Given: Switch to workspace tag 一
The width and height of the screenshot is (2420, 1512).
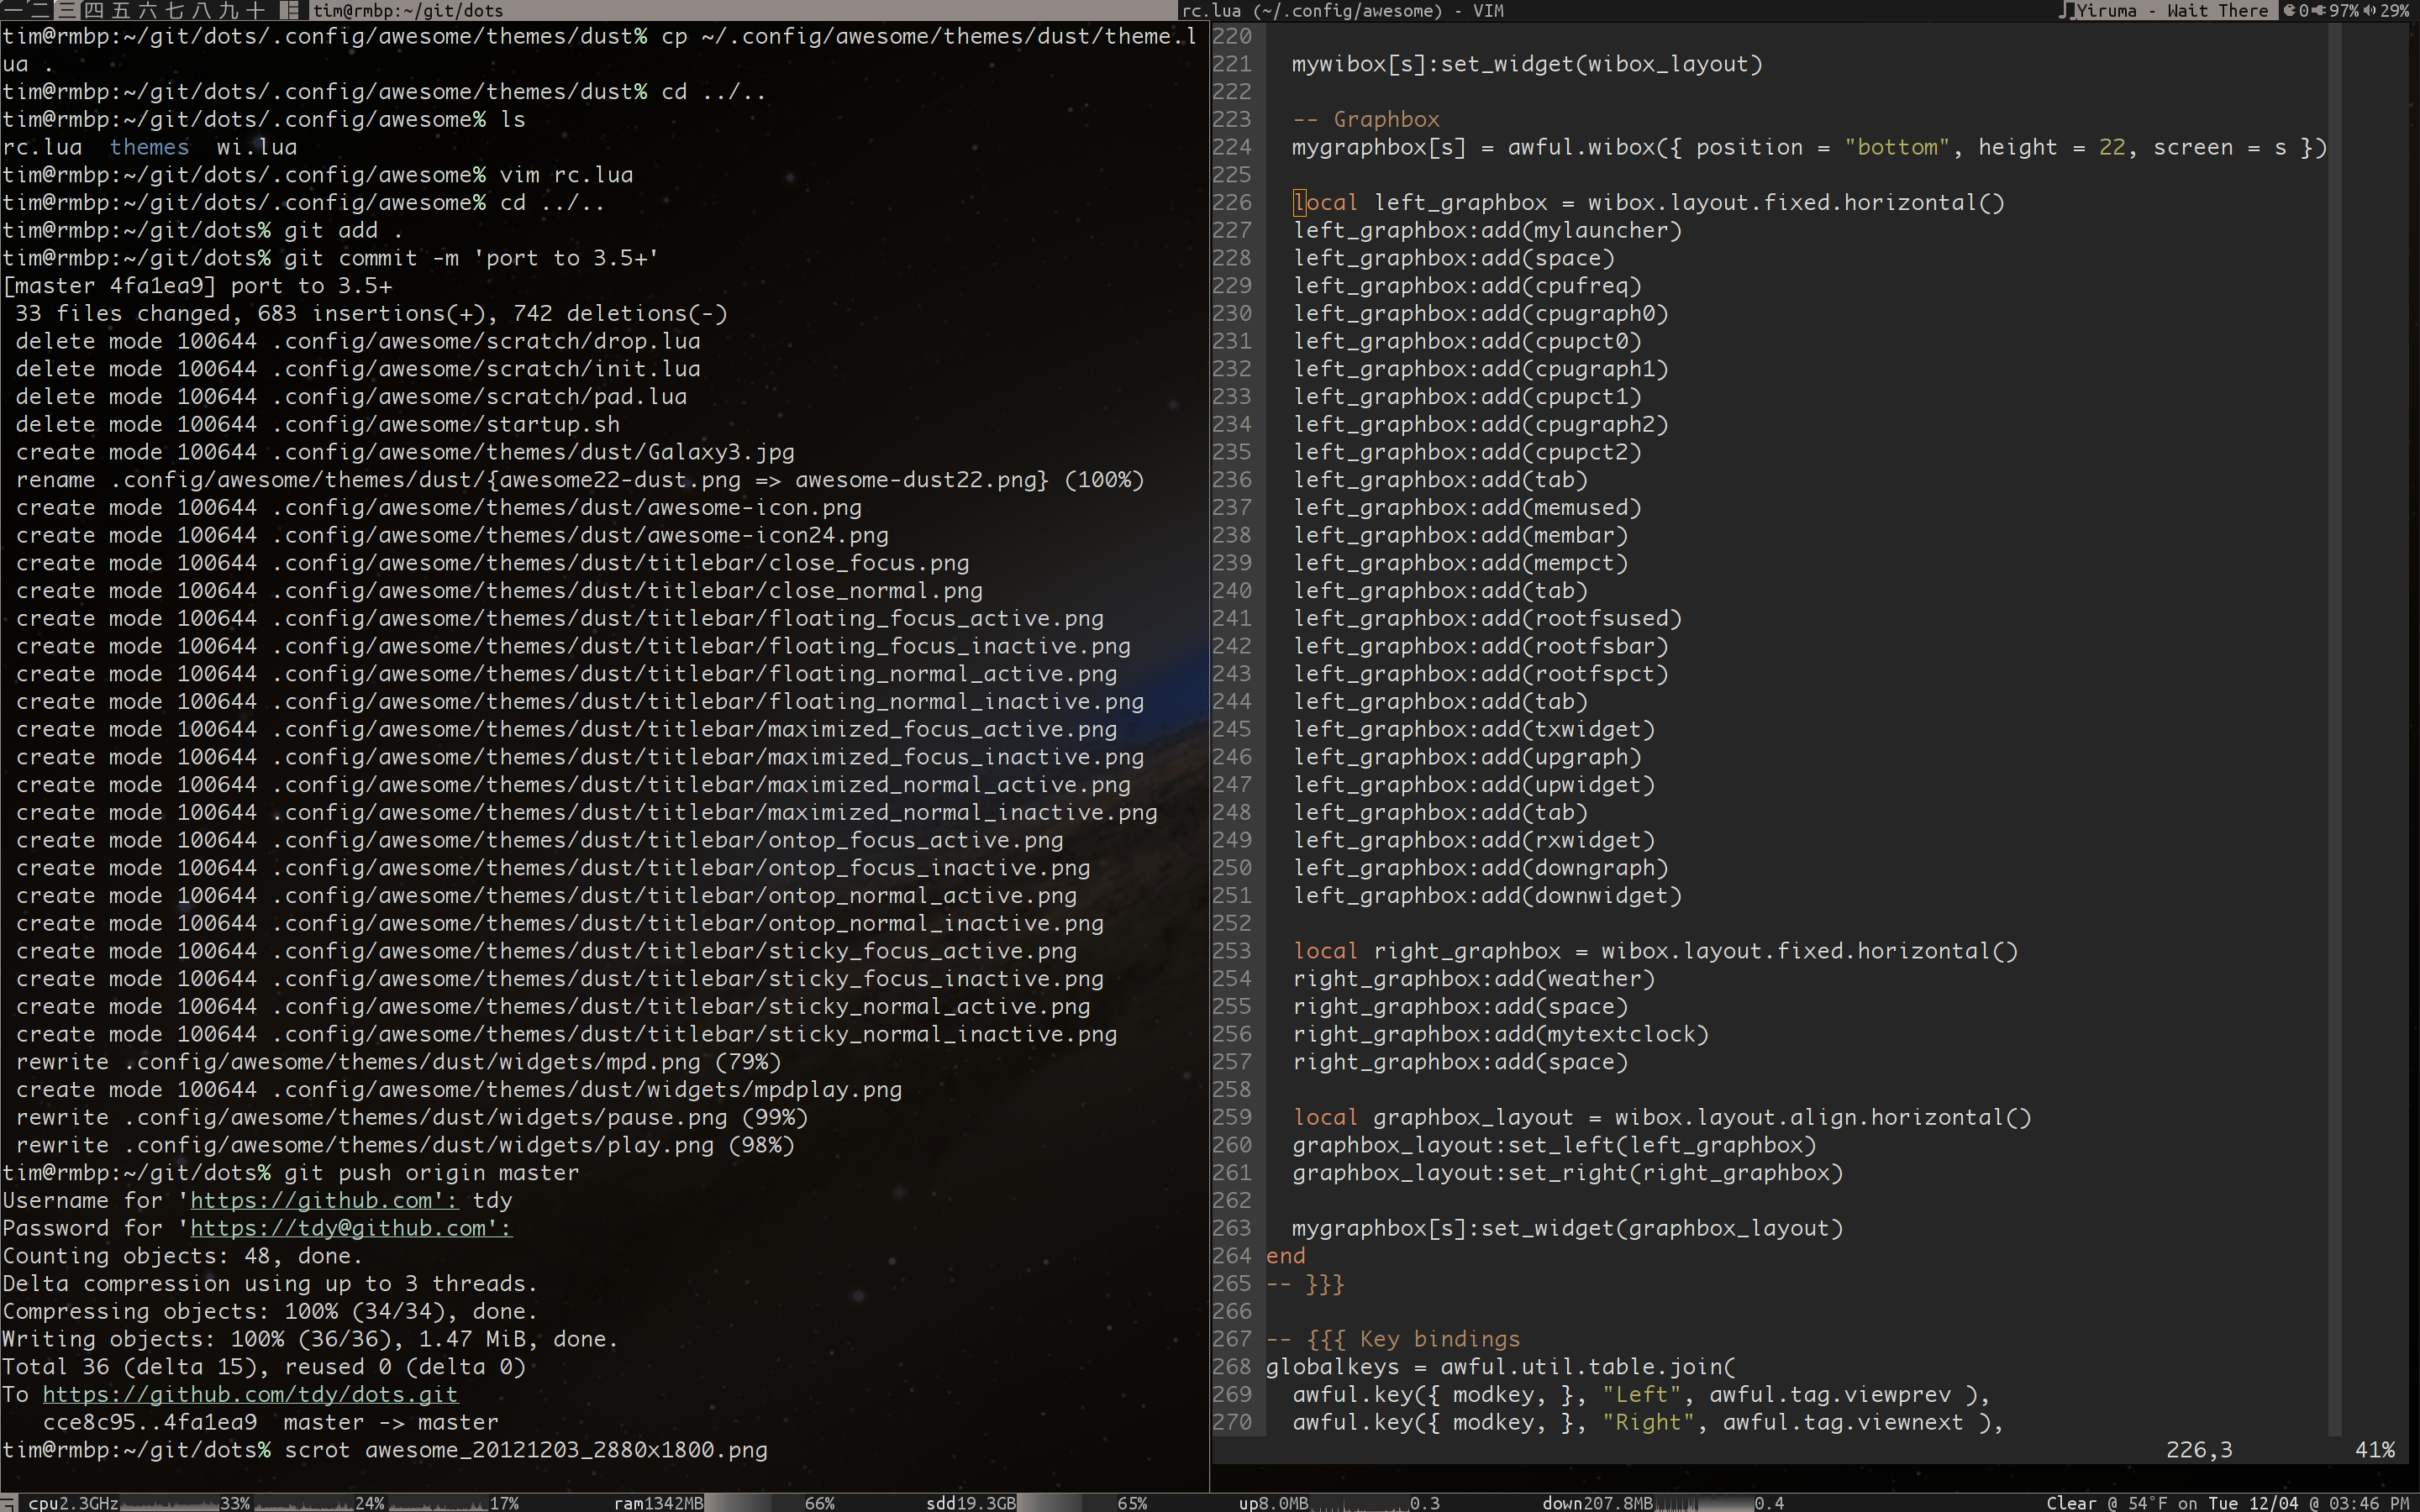Looking at the screenshot, I should tap(13, 10).
